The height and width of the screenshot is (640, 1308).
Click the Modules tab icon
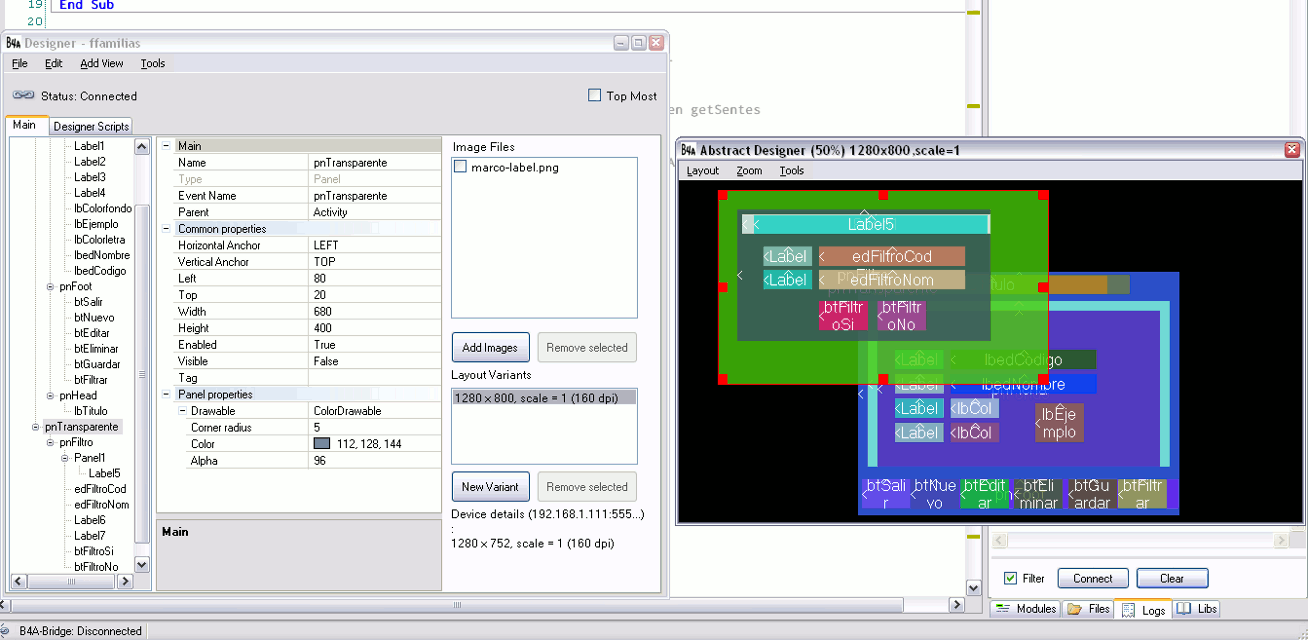tap(1003, 609)
